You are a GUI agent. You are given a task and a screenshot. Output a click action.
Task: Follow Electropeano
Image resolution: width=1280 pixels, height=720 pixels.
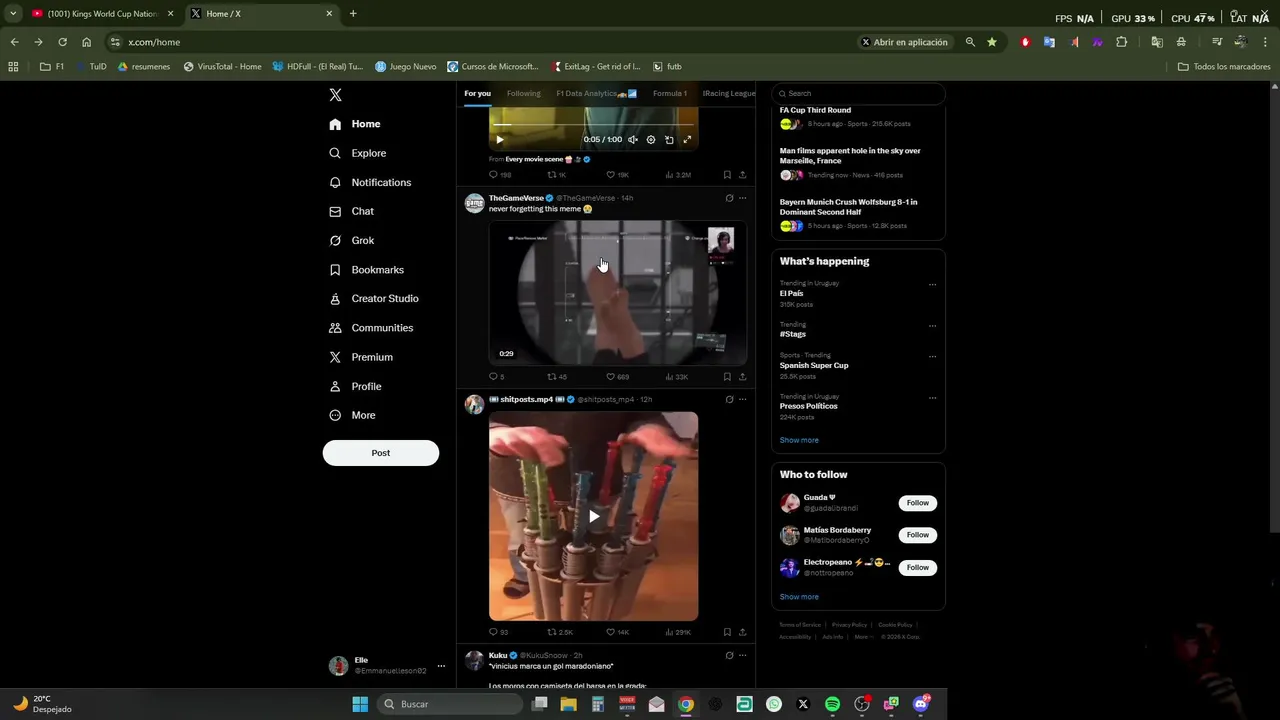click(917, 567)
